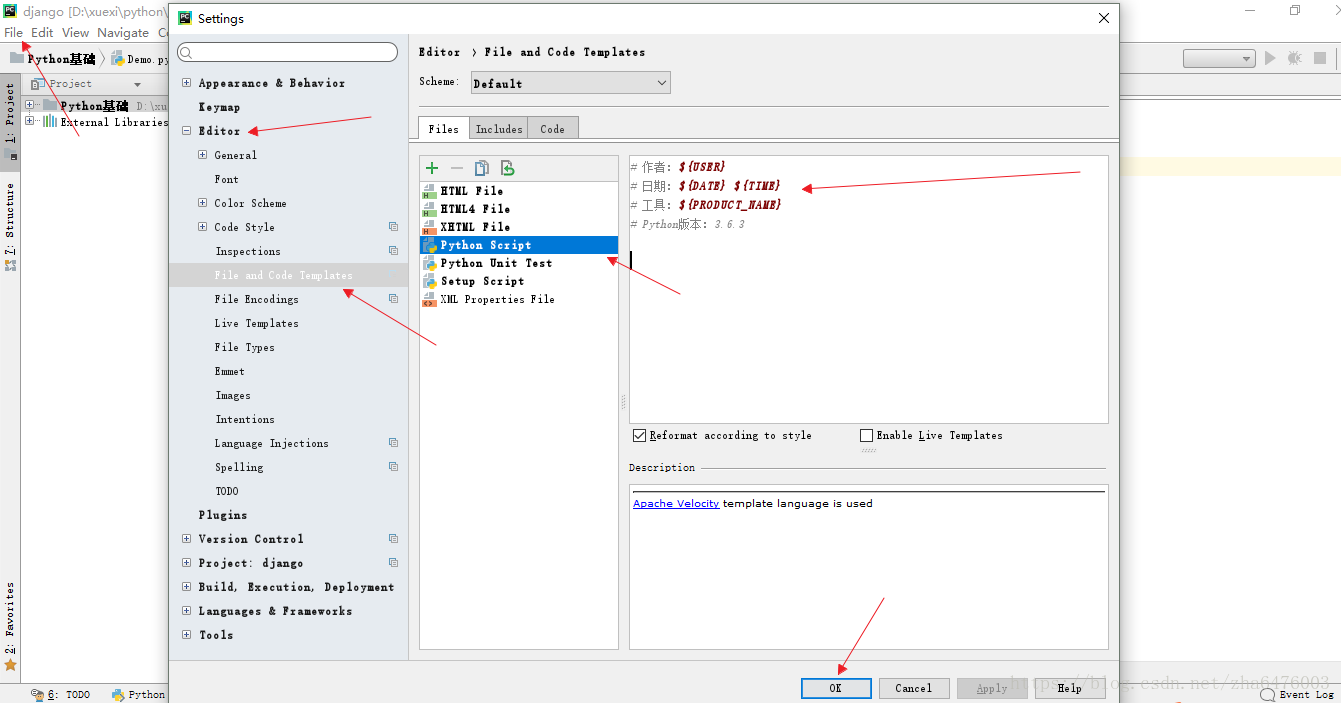
Task: Click the green Create Template plus icon
Action: click(x=432, y=168)
